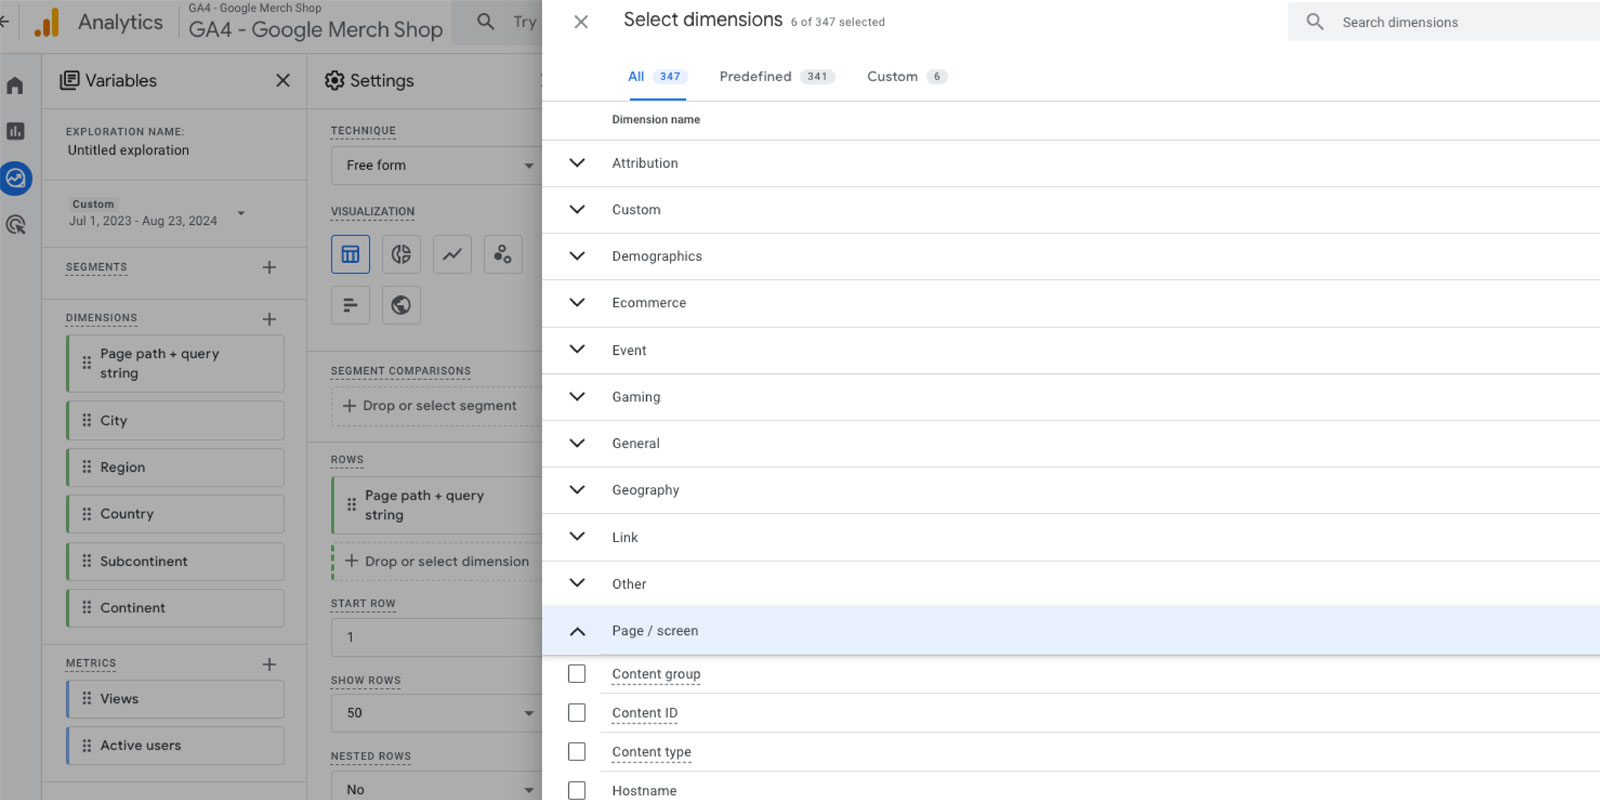Viewport: 1600px width, 800px height.
Task: Select the Table visualization icon
Action: (x=350, y=254)
